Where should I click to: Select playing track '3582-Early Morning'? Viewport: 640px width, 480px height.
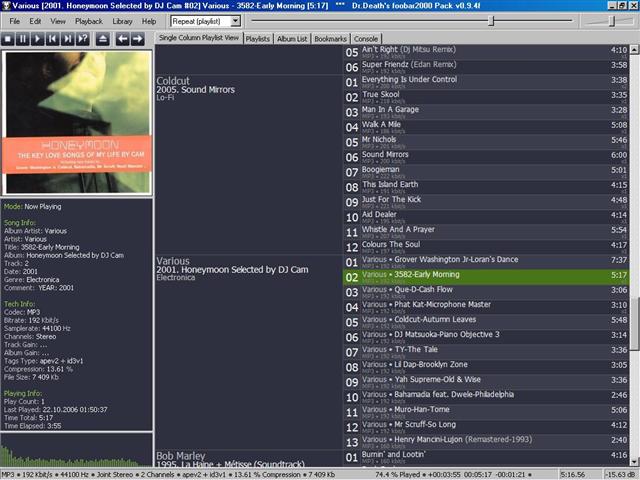(486, 277)
